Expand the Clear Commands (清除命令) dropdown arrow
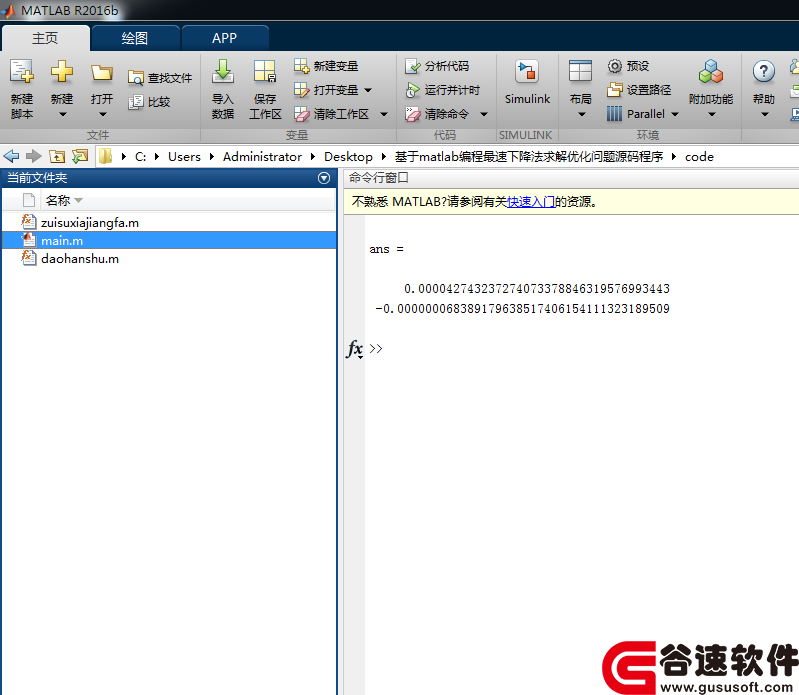Screen dimensions: 799x695 click(x=484, y=114)
